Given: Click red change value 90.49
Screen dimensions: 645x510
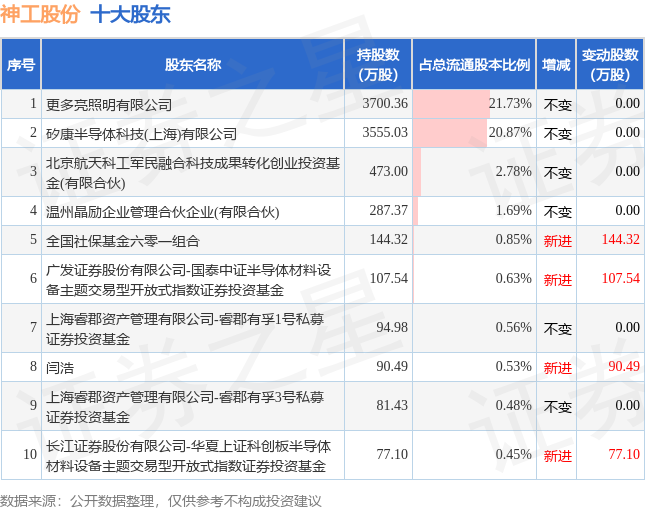Looking at the screenshot, I should (x=624, y=366).
